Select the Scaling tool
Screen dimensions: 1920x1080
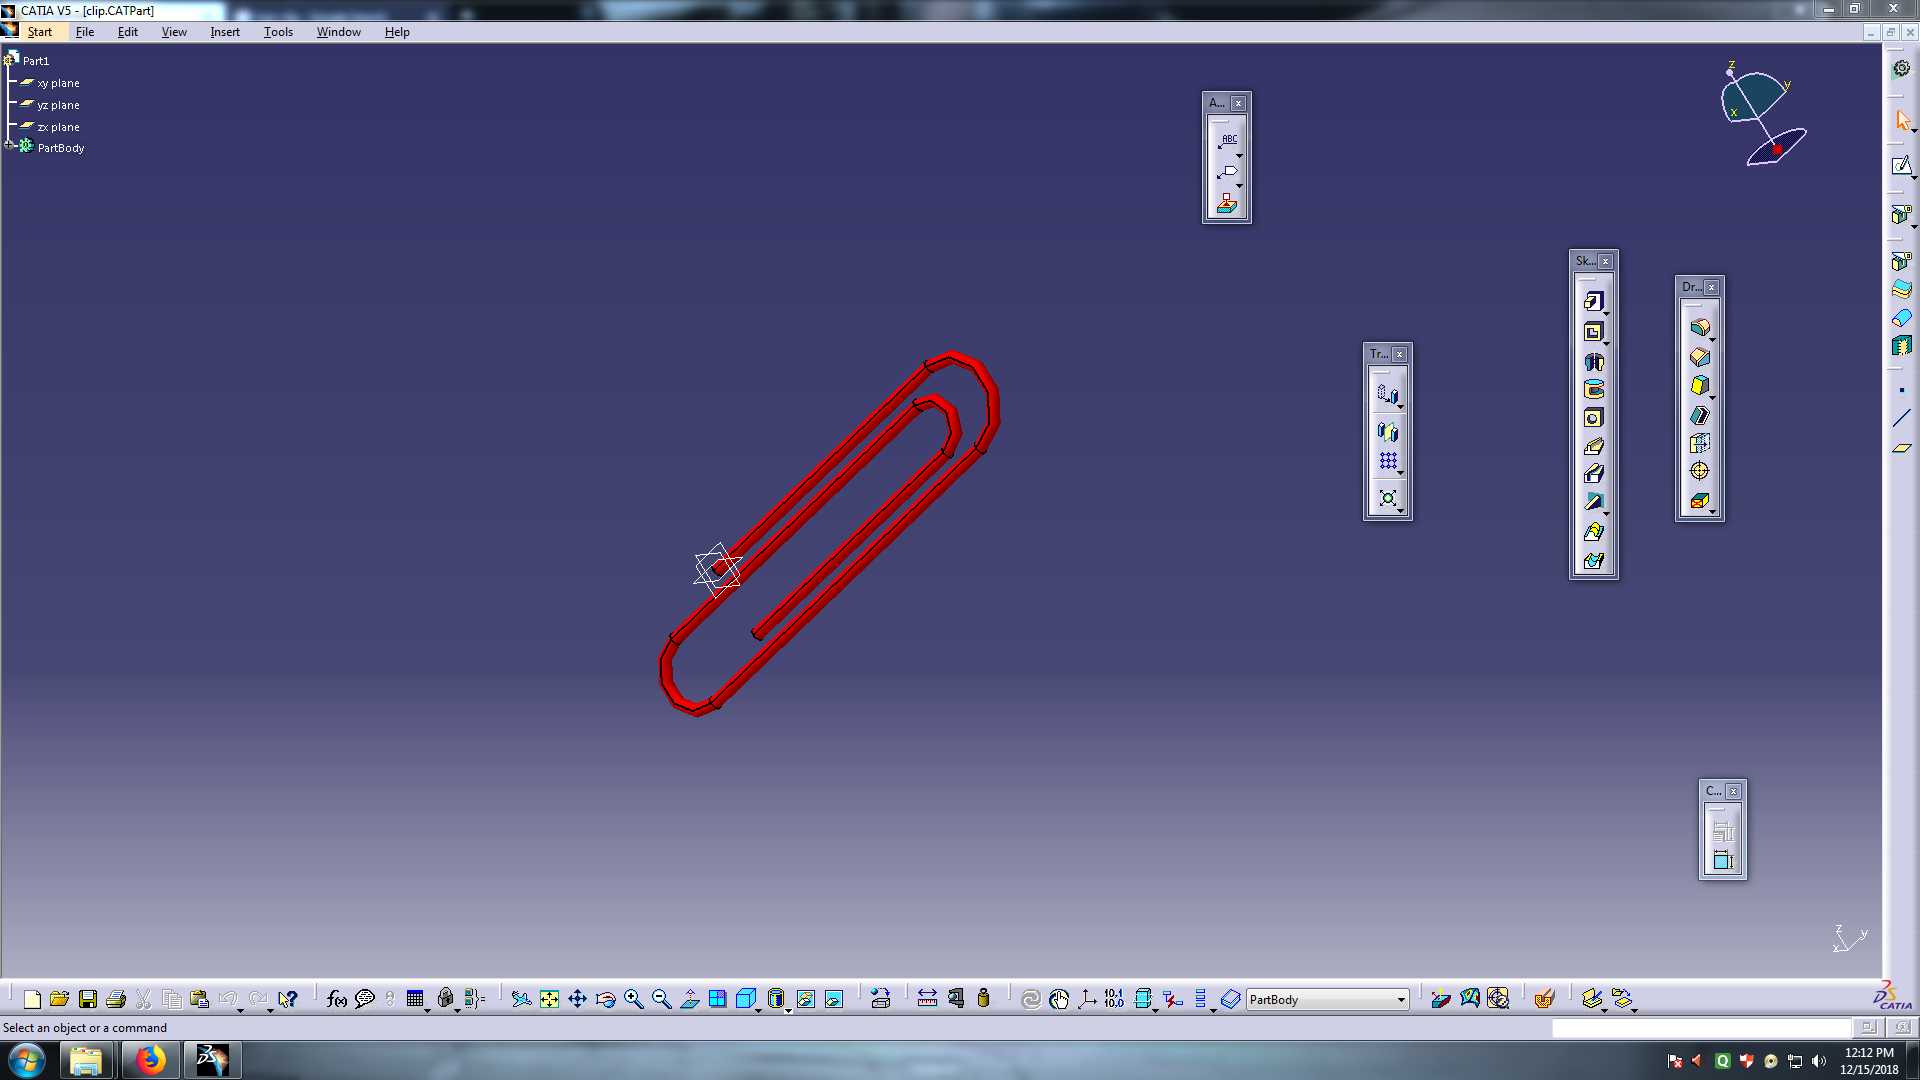coord(1387,498)
